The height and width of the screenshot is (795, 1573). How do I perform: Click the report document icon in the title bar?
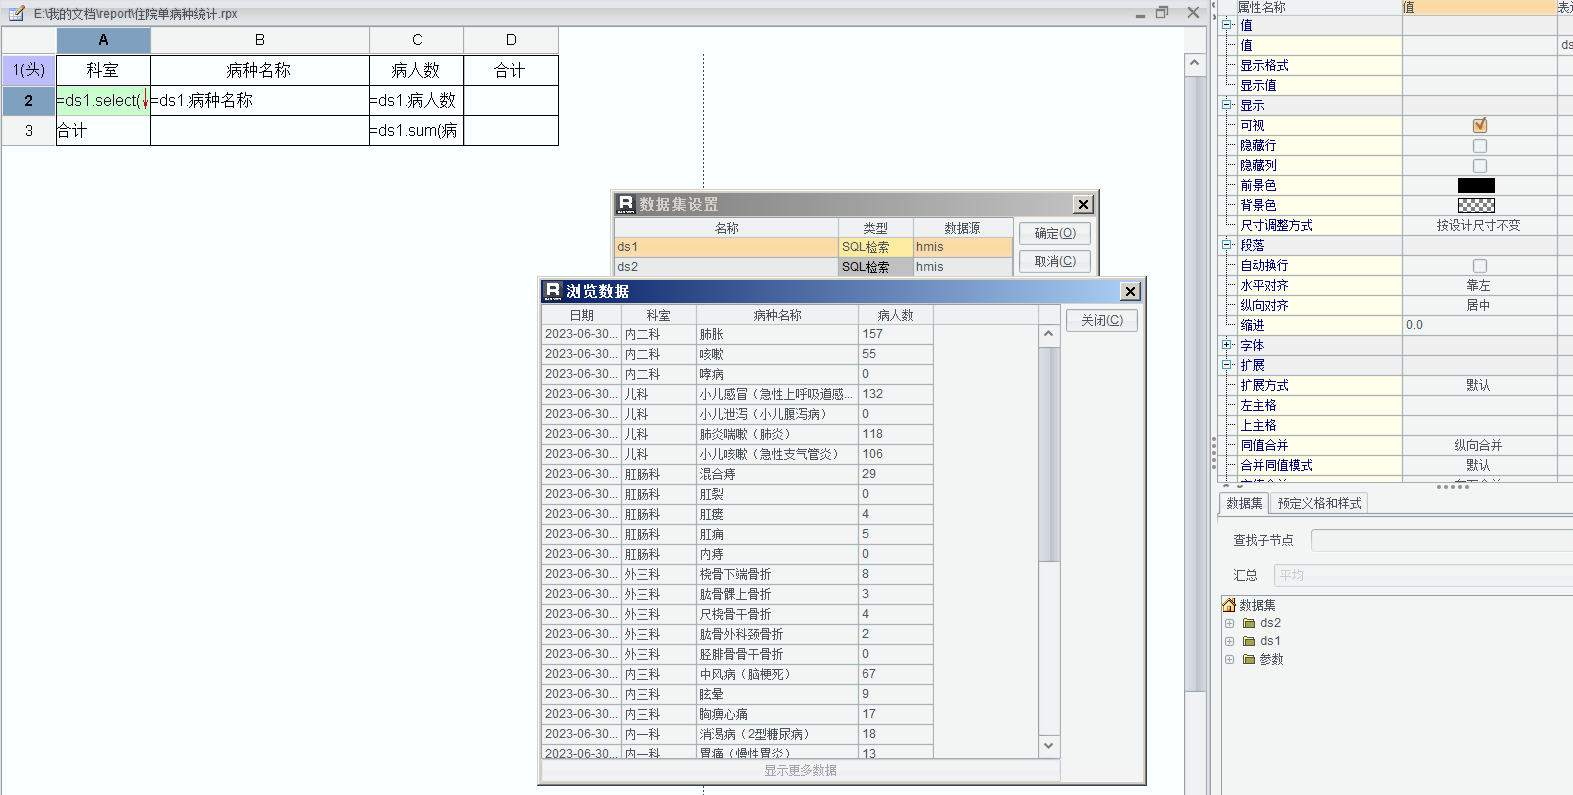[16, 13]
